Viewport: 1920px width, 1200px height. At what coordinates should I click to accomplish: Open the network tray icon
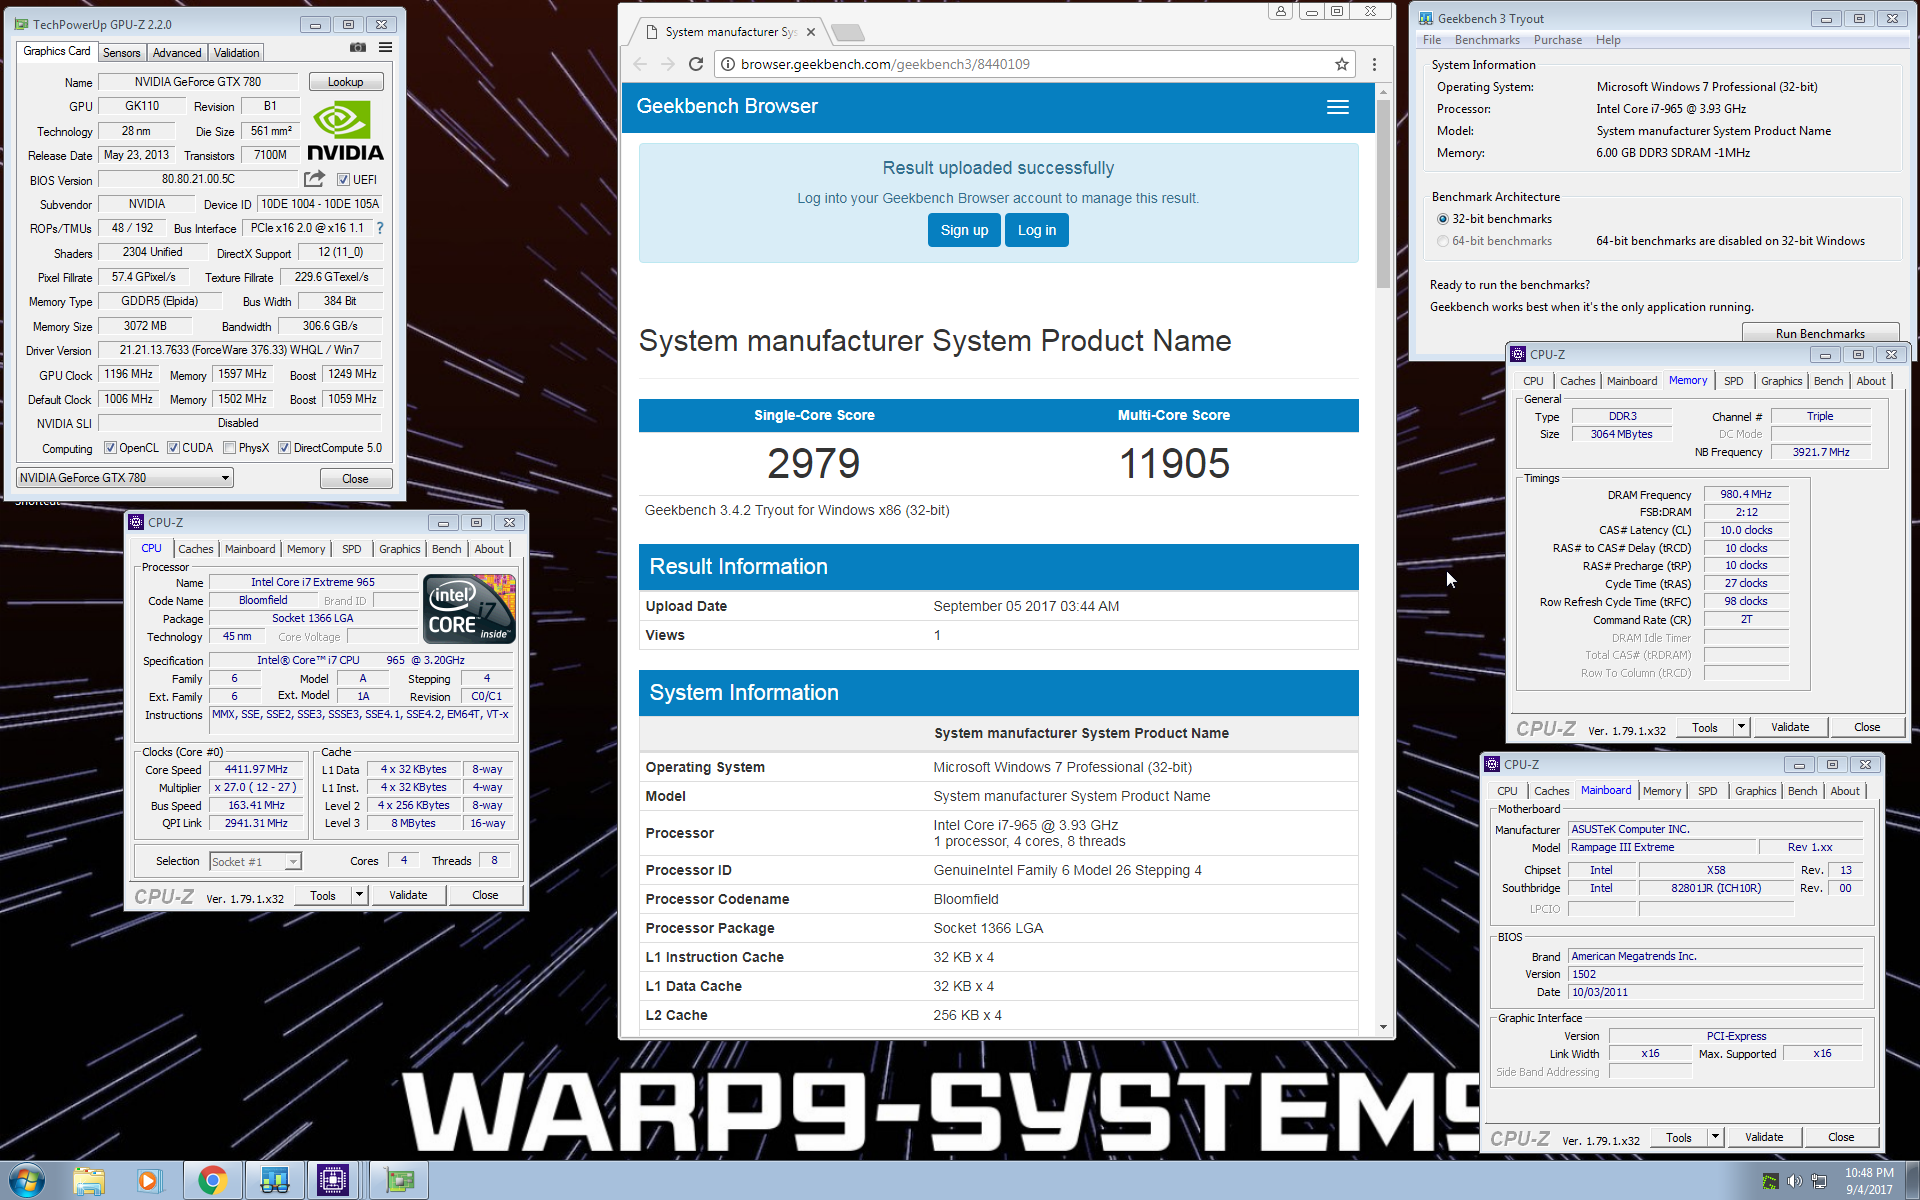tap(1819, 1181)
